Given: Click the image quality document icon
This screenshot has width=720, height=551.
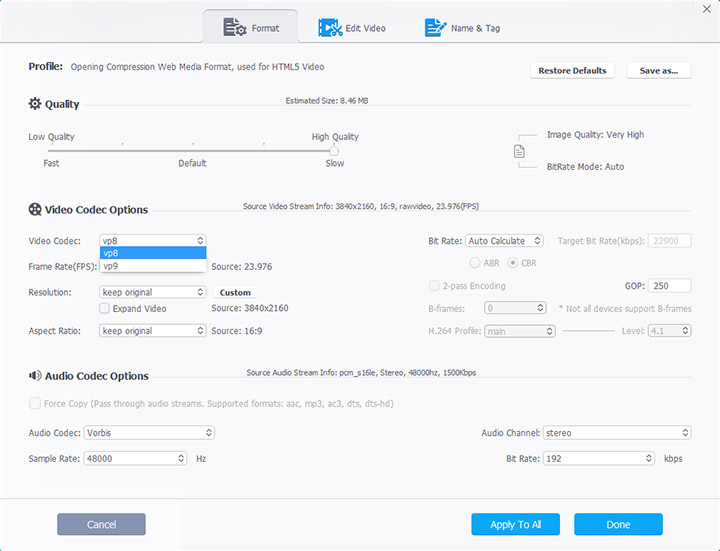Looking at the screenshot, I should point(519,151).
